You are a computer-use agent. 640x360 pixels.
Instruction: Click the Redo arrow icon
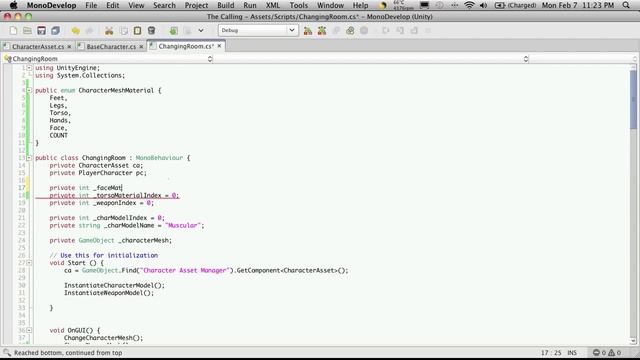coord(89,31)
